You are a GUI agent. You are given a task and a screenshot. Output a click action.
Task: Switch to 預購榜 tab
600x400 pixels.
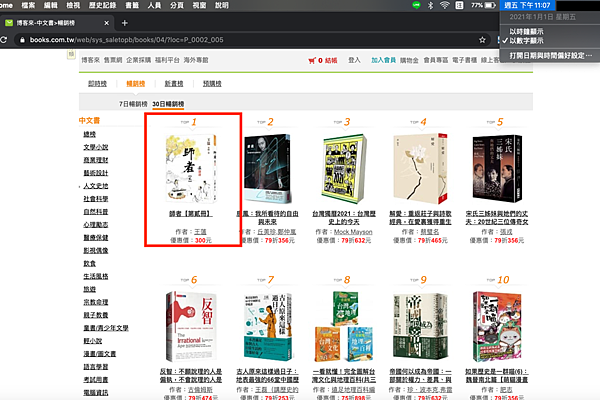[x=212, y=83]
